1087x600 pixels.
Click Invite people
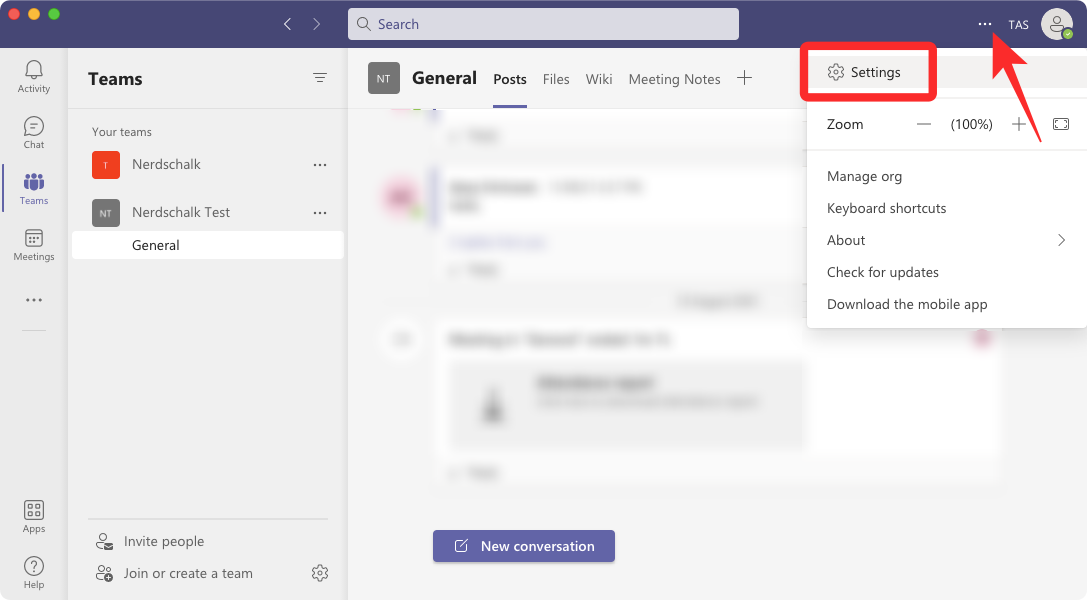click(x=163, y=541)
